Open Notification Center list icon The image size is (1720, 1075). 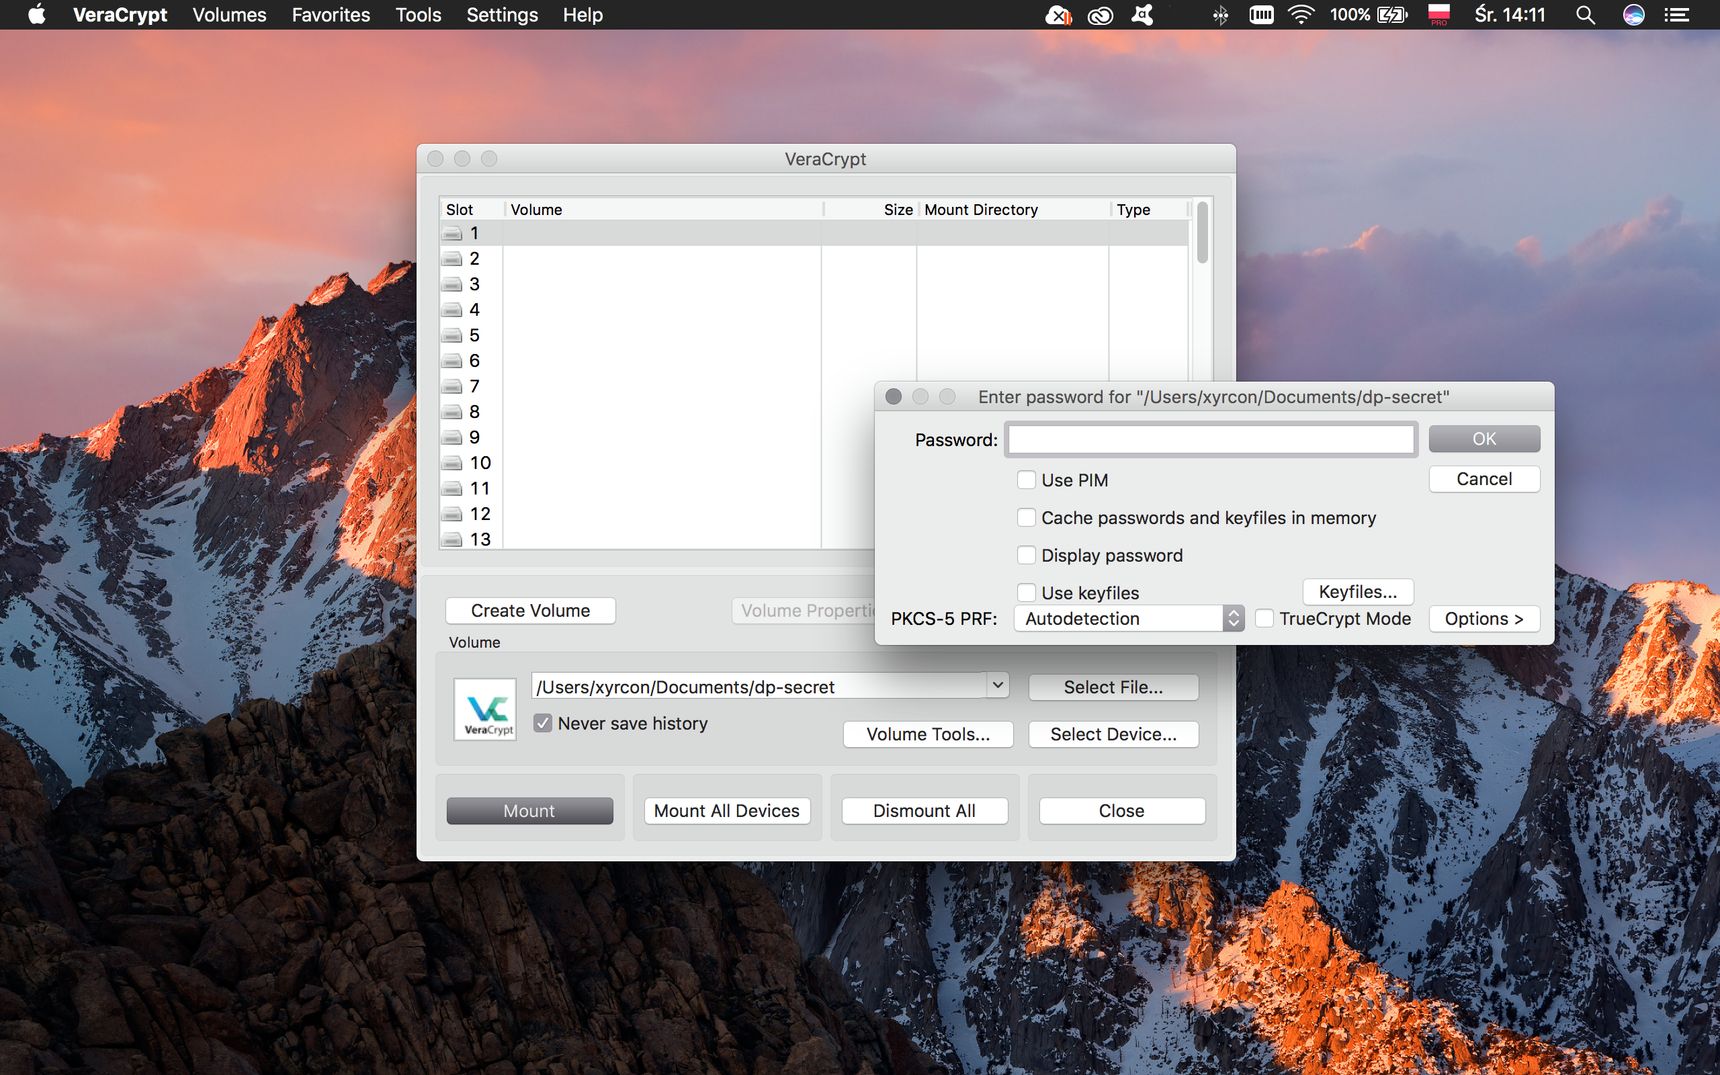pos(1677,15)
